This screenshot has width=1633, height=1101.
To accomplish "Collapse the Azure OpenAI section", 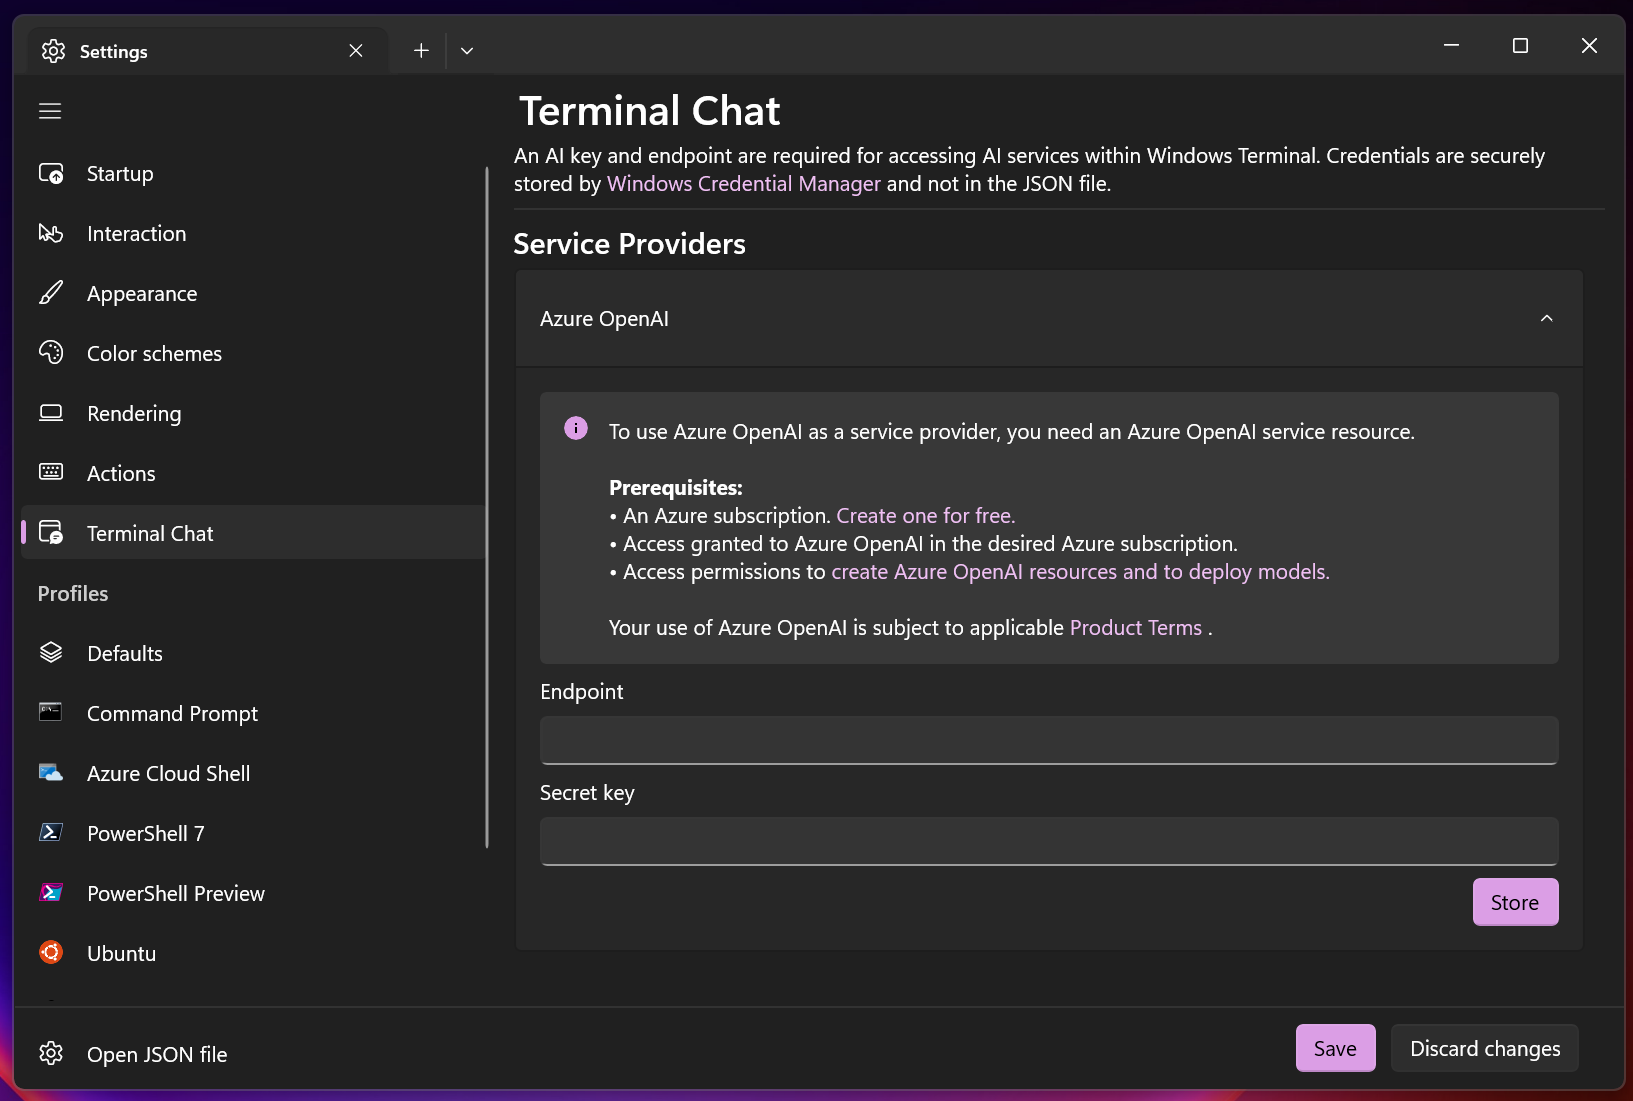I will [1545, 318].
